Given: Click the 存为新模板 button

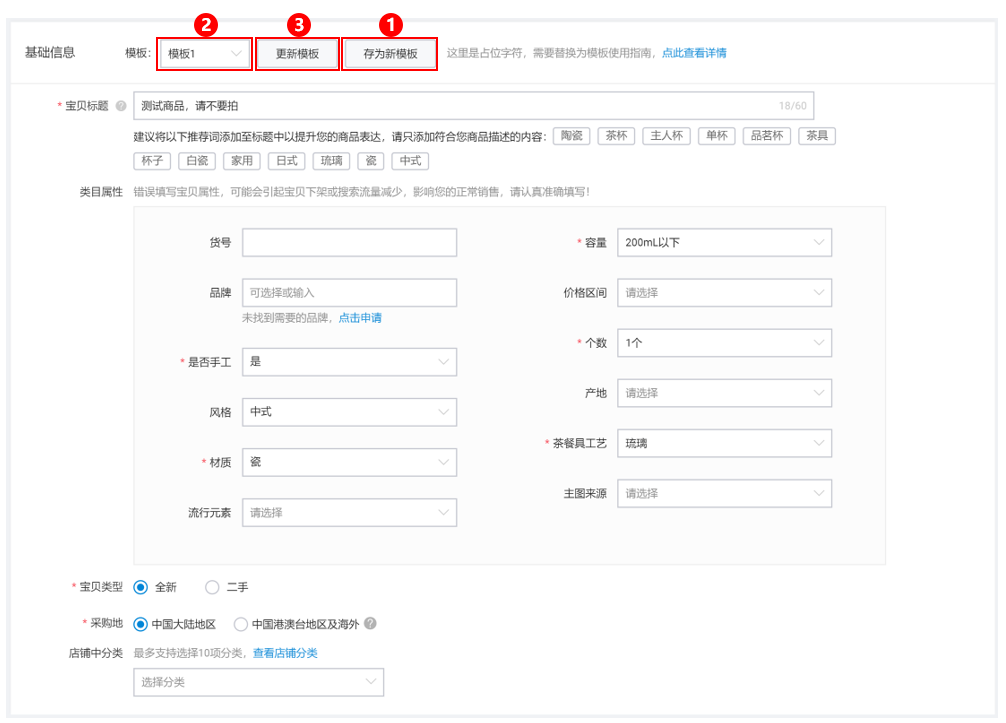Looking at the screenshot, I should coord(387,54).
